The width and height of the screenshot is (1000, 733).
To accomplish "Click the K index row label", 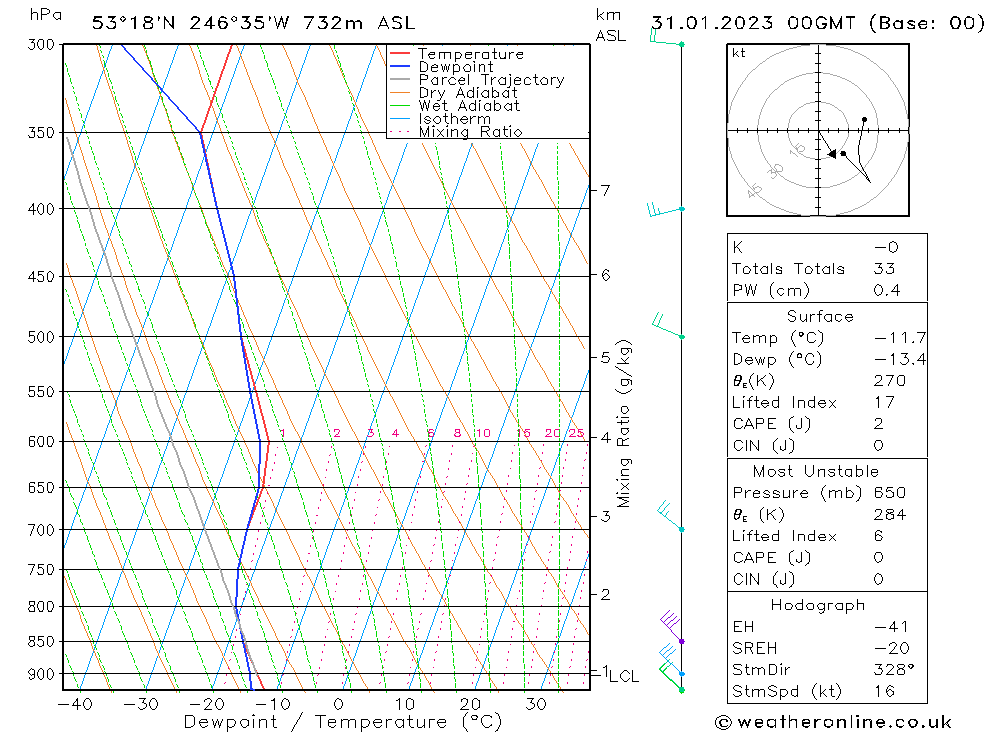I will tap(737, 247).
